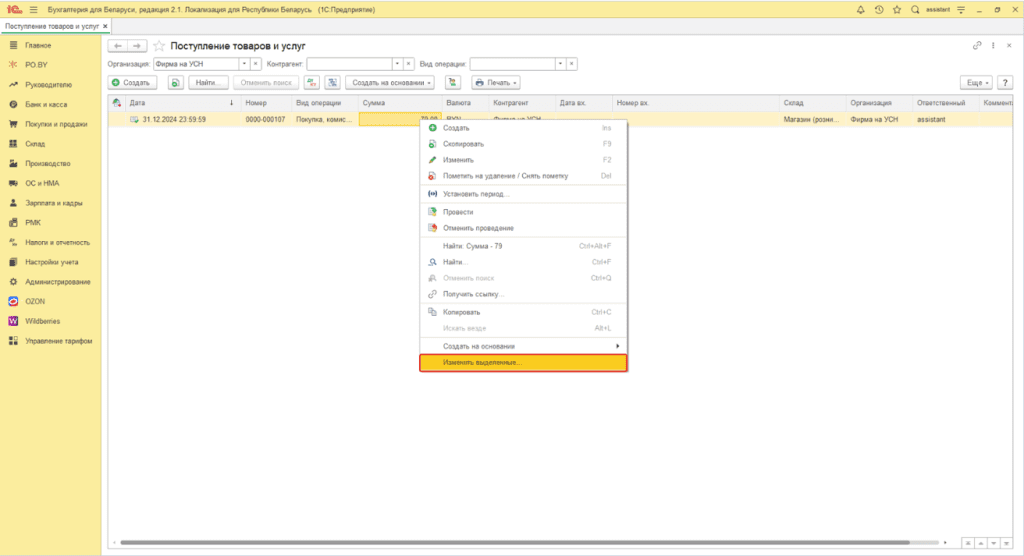1024x556 pixels.
Task: Open favorites via title bar star icon
Action: [895, 9]
